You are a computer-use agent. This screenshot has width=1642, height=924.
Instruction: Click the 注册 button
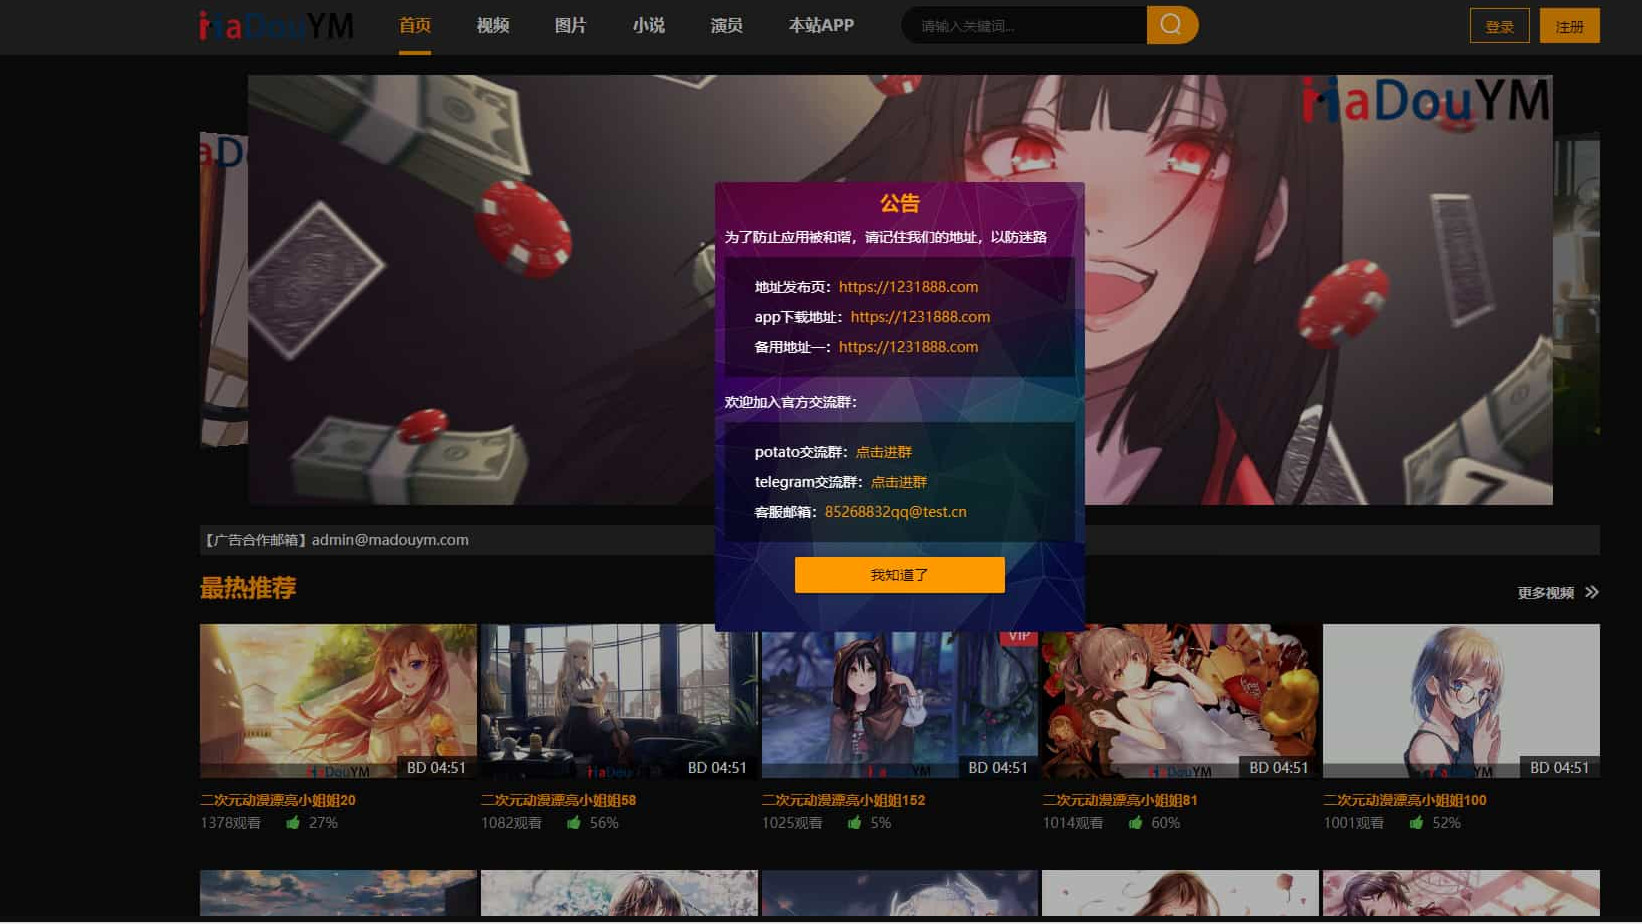coord(1569,26)
